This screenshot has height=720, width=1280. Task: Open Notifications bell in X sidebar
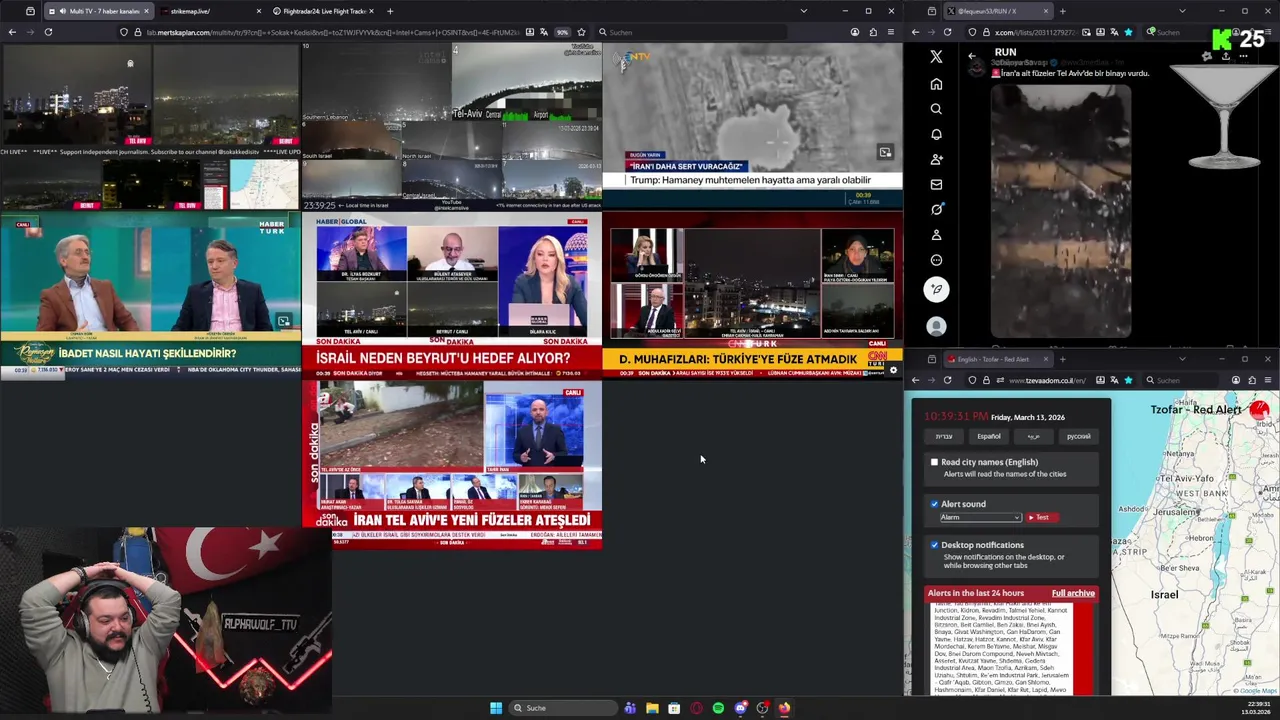click(x=936, y=134)
